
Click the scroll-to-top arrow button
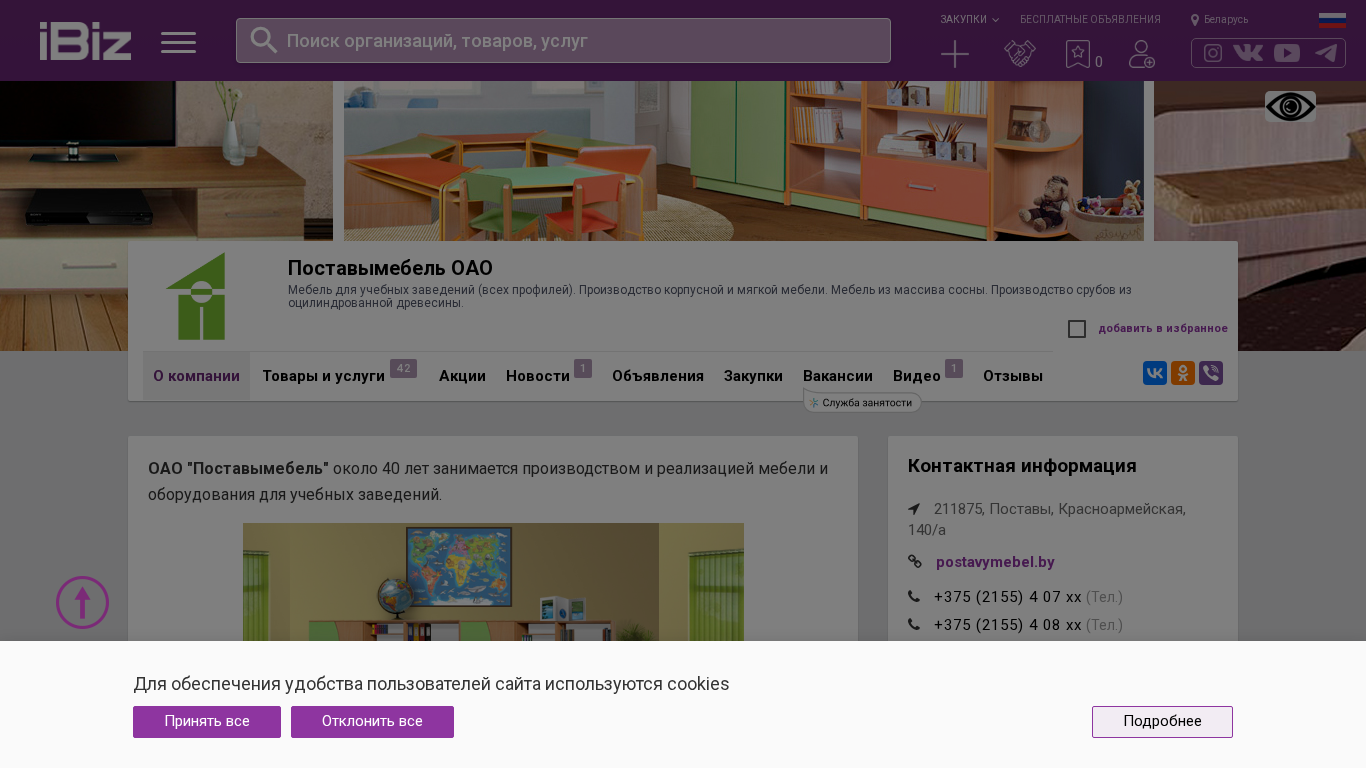click(82, 602)
